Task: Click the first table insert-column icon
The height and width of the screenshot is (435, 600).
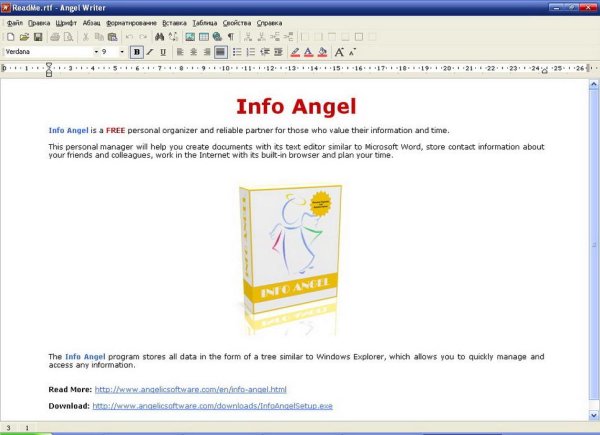Action: click(x=275, y=37)
